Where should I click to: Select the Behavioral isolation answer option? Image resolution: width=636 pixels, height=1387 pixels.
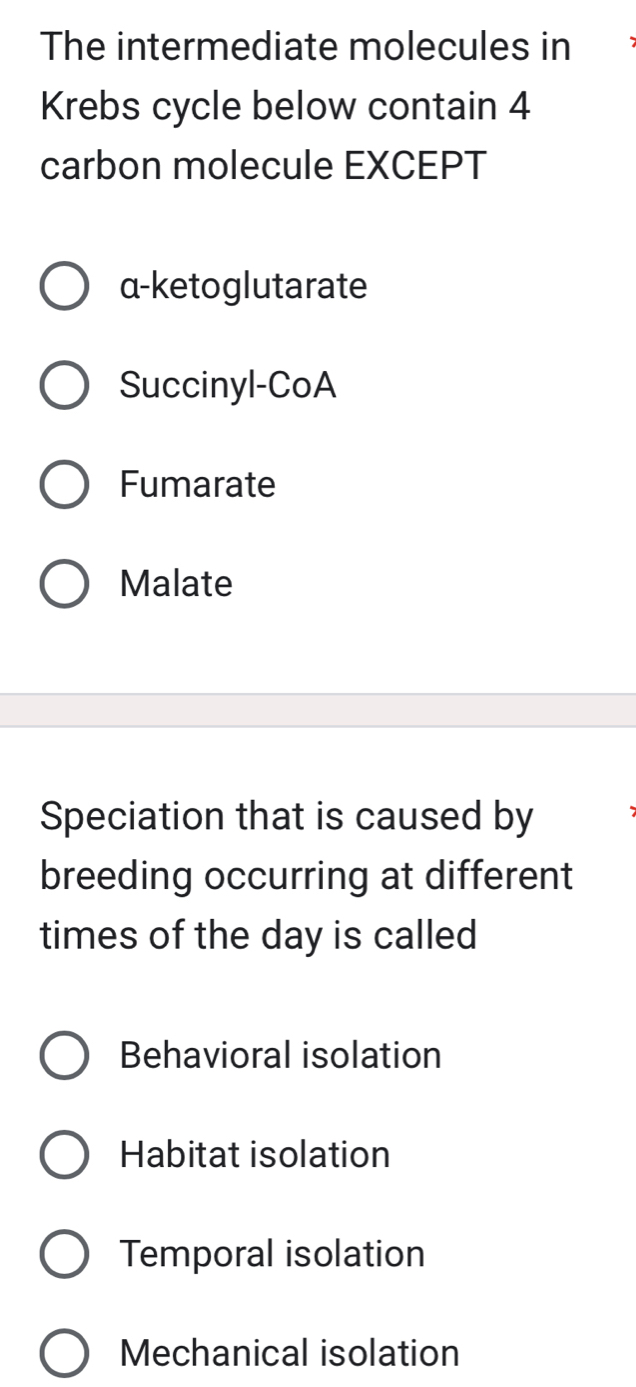pyautogui.click(x=63, y=1055)
